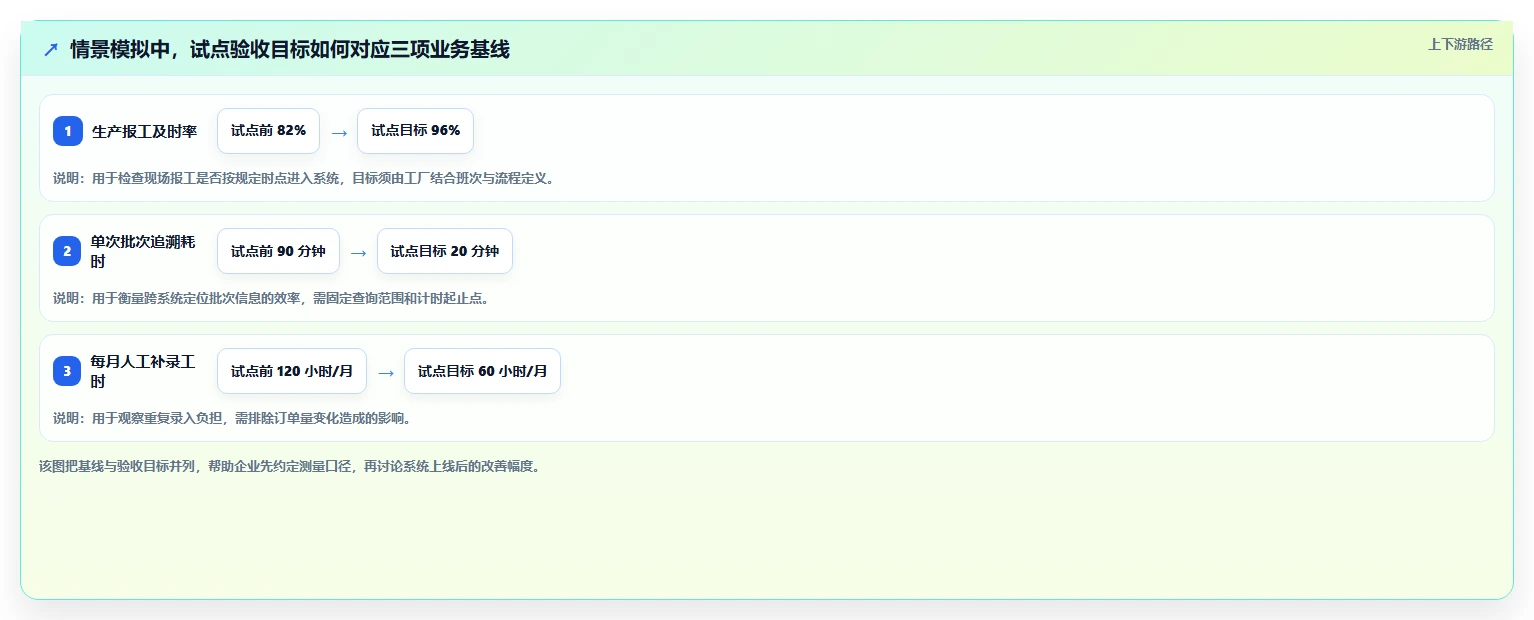Image resolution: width=1534 pixels, height=620 pixels.
Task: Click the 单次批次追溯耗时 label
Action: (x=144, y=251)
